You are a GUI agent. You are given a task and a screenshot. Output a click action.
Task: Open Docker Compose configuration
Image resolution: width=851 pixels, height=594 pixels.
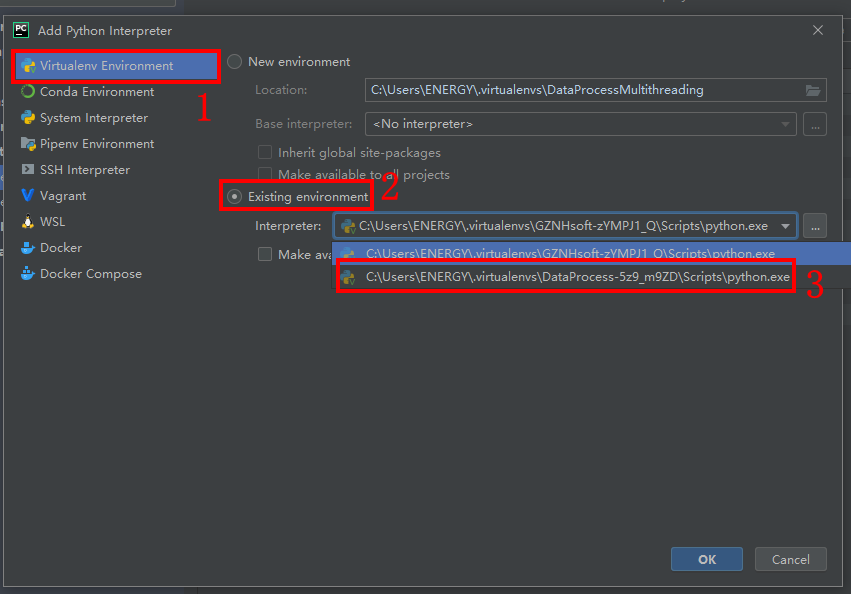[x=27, y=273]
